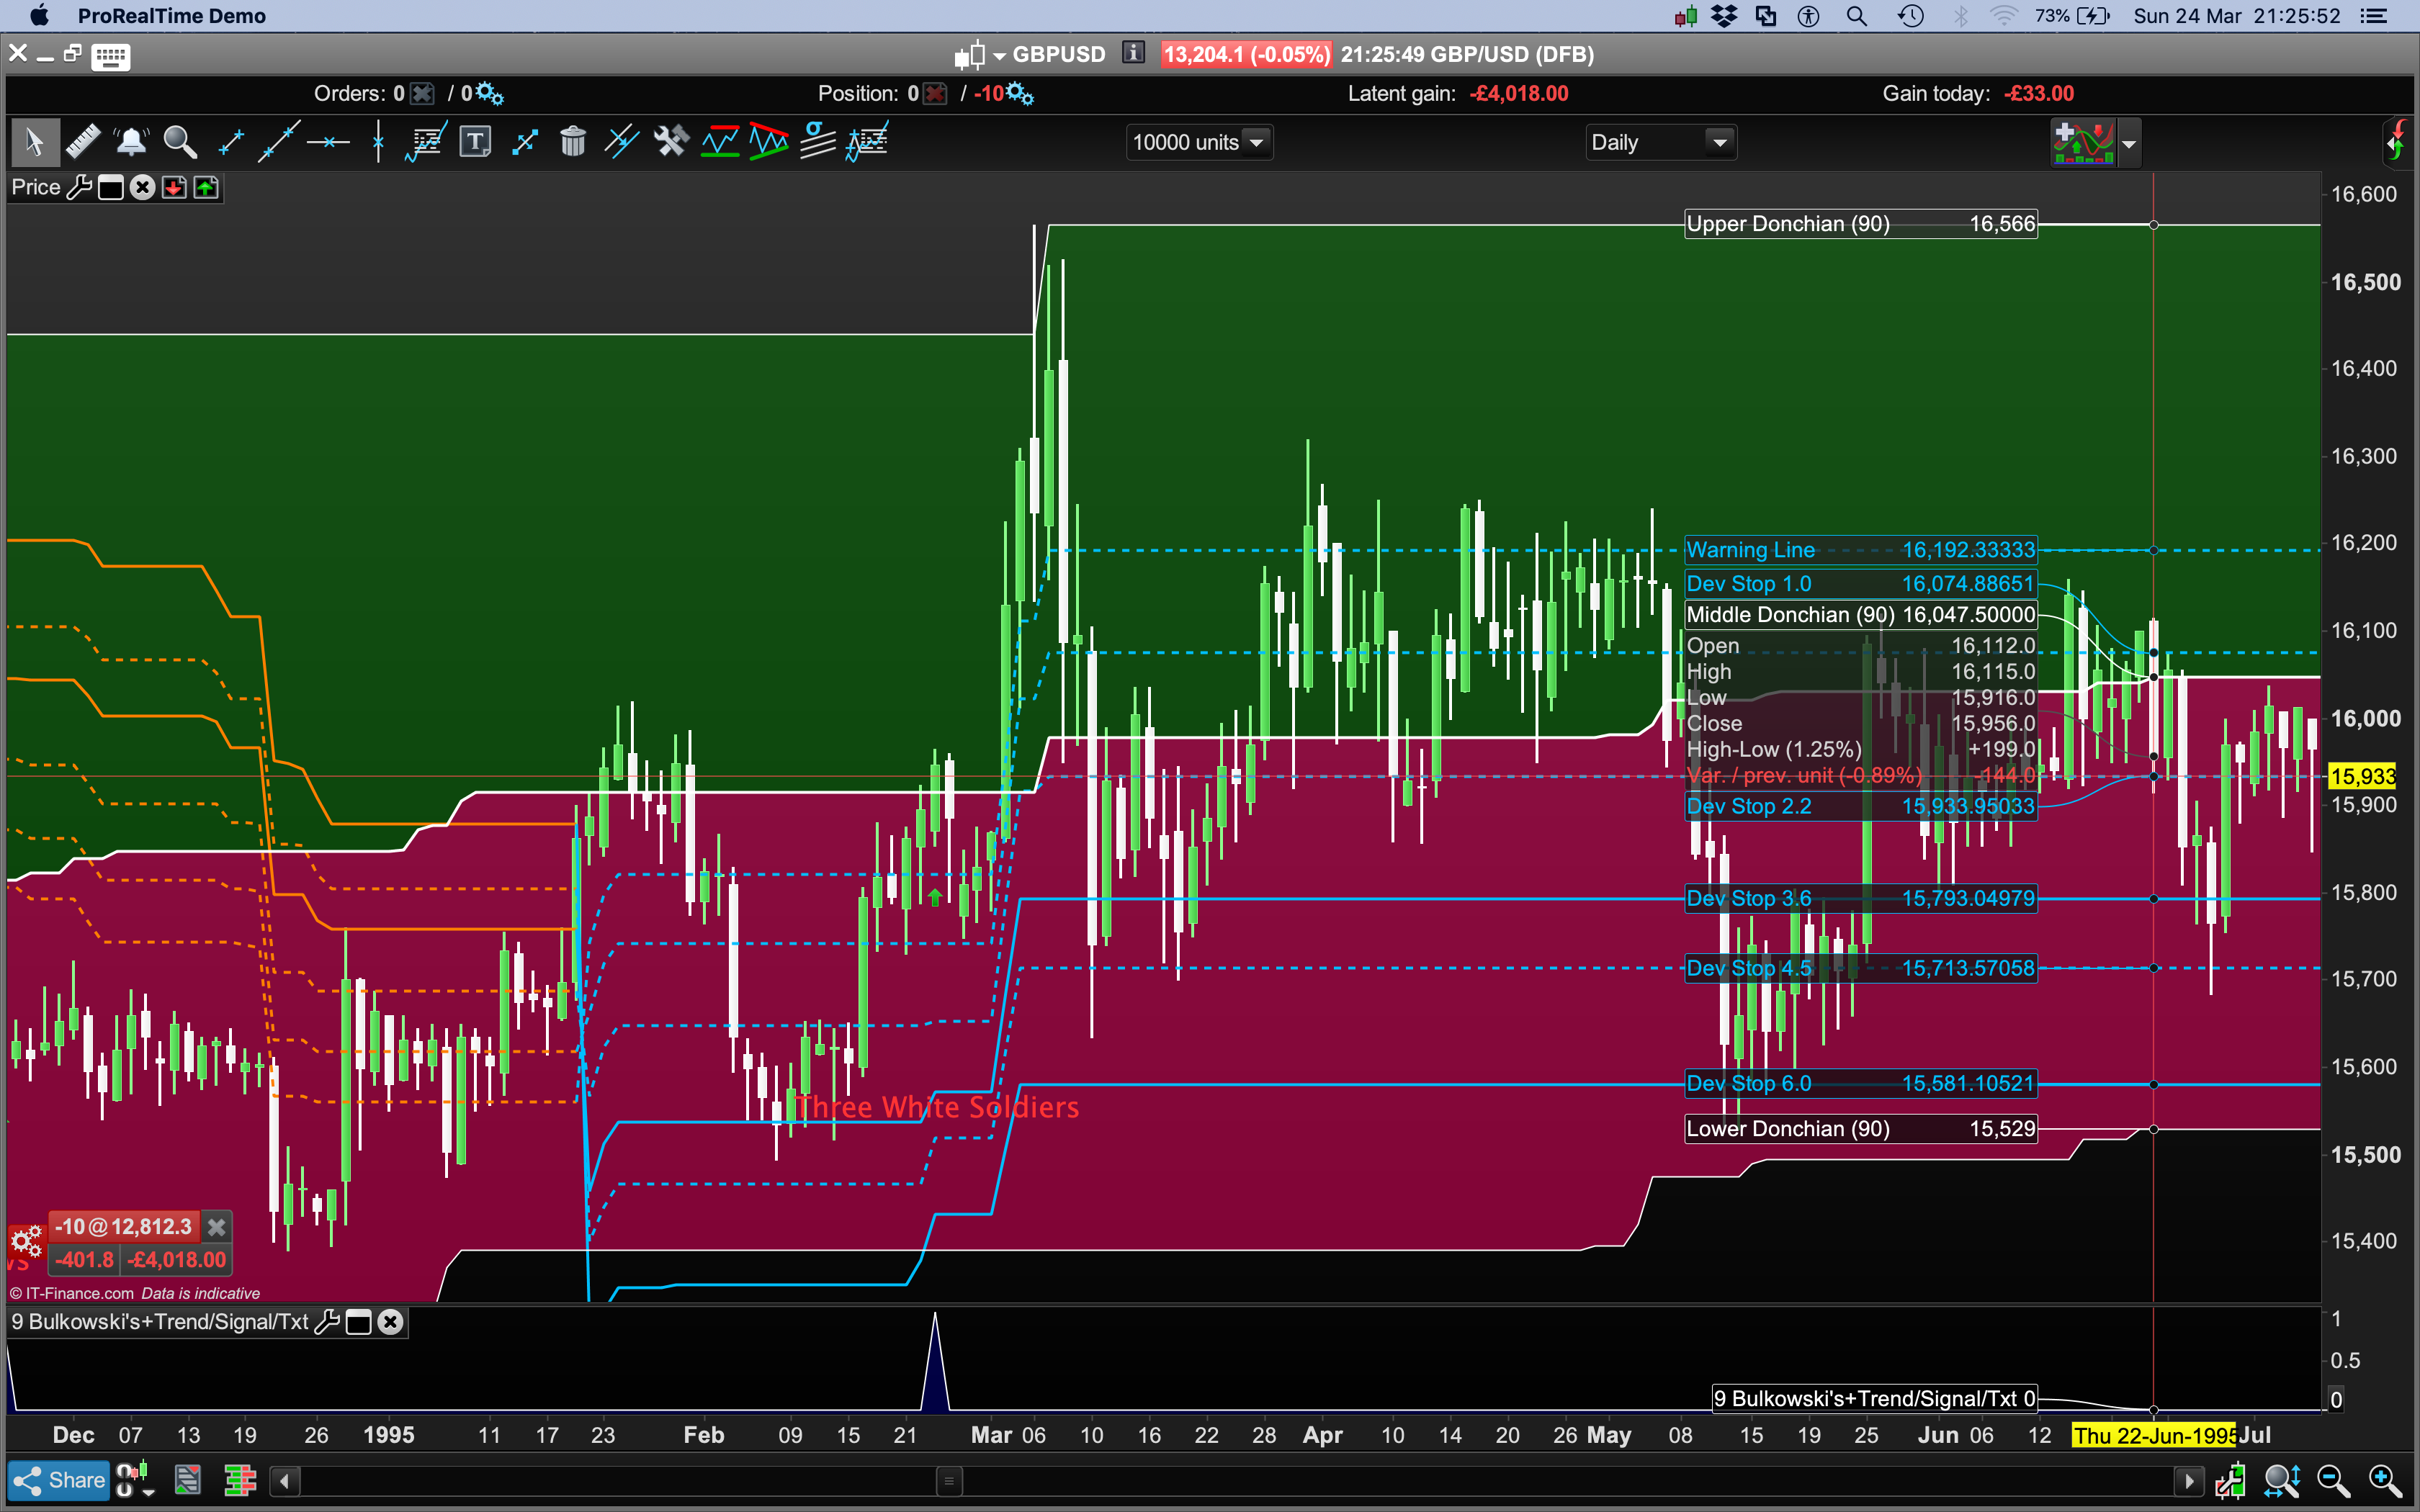Screen dimensions: 2420x1512
Task: Expand the indicators button dropdown arrow
Action: coord(2129,144)
